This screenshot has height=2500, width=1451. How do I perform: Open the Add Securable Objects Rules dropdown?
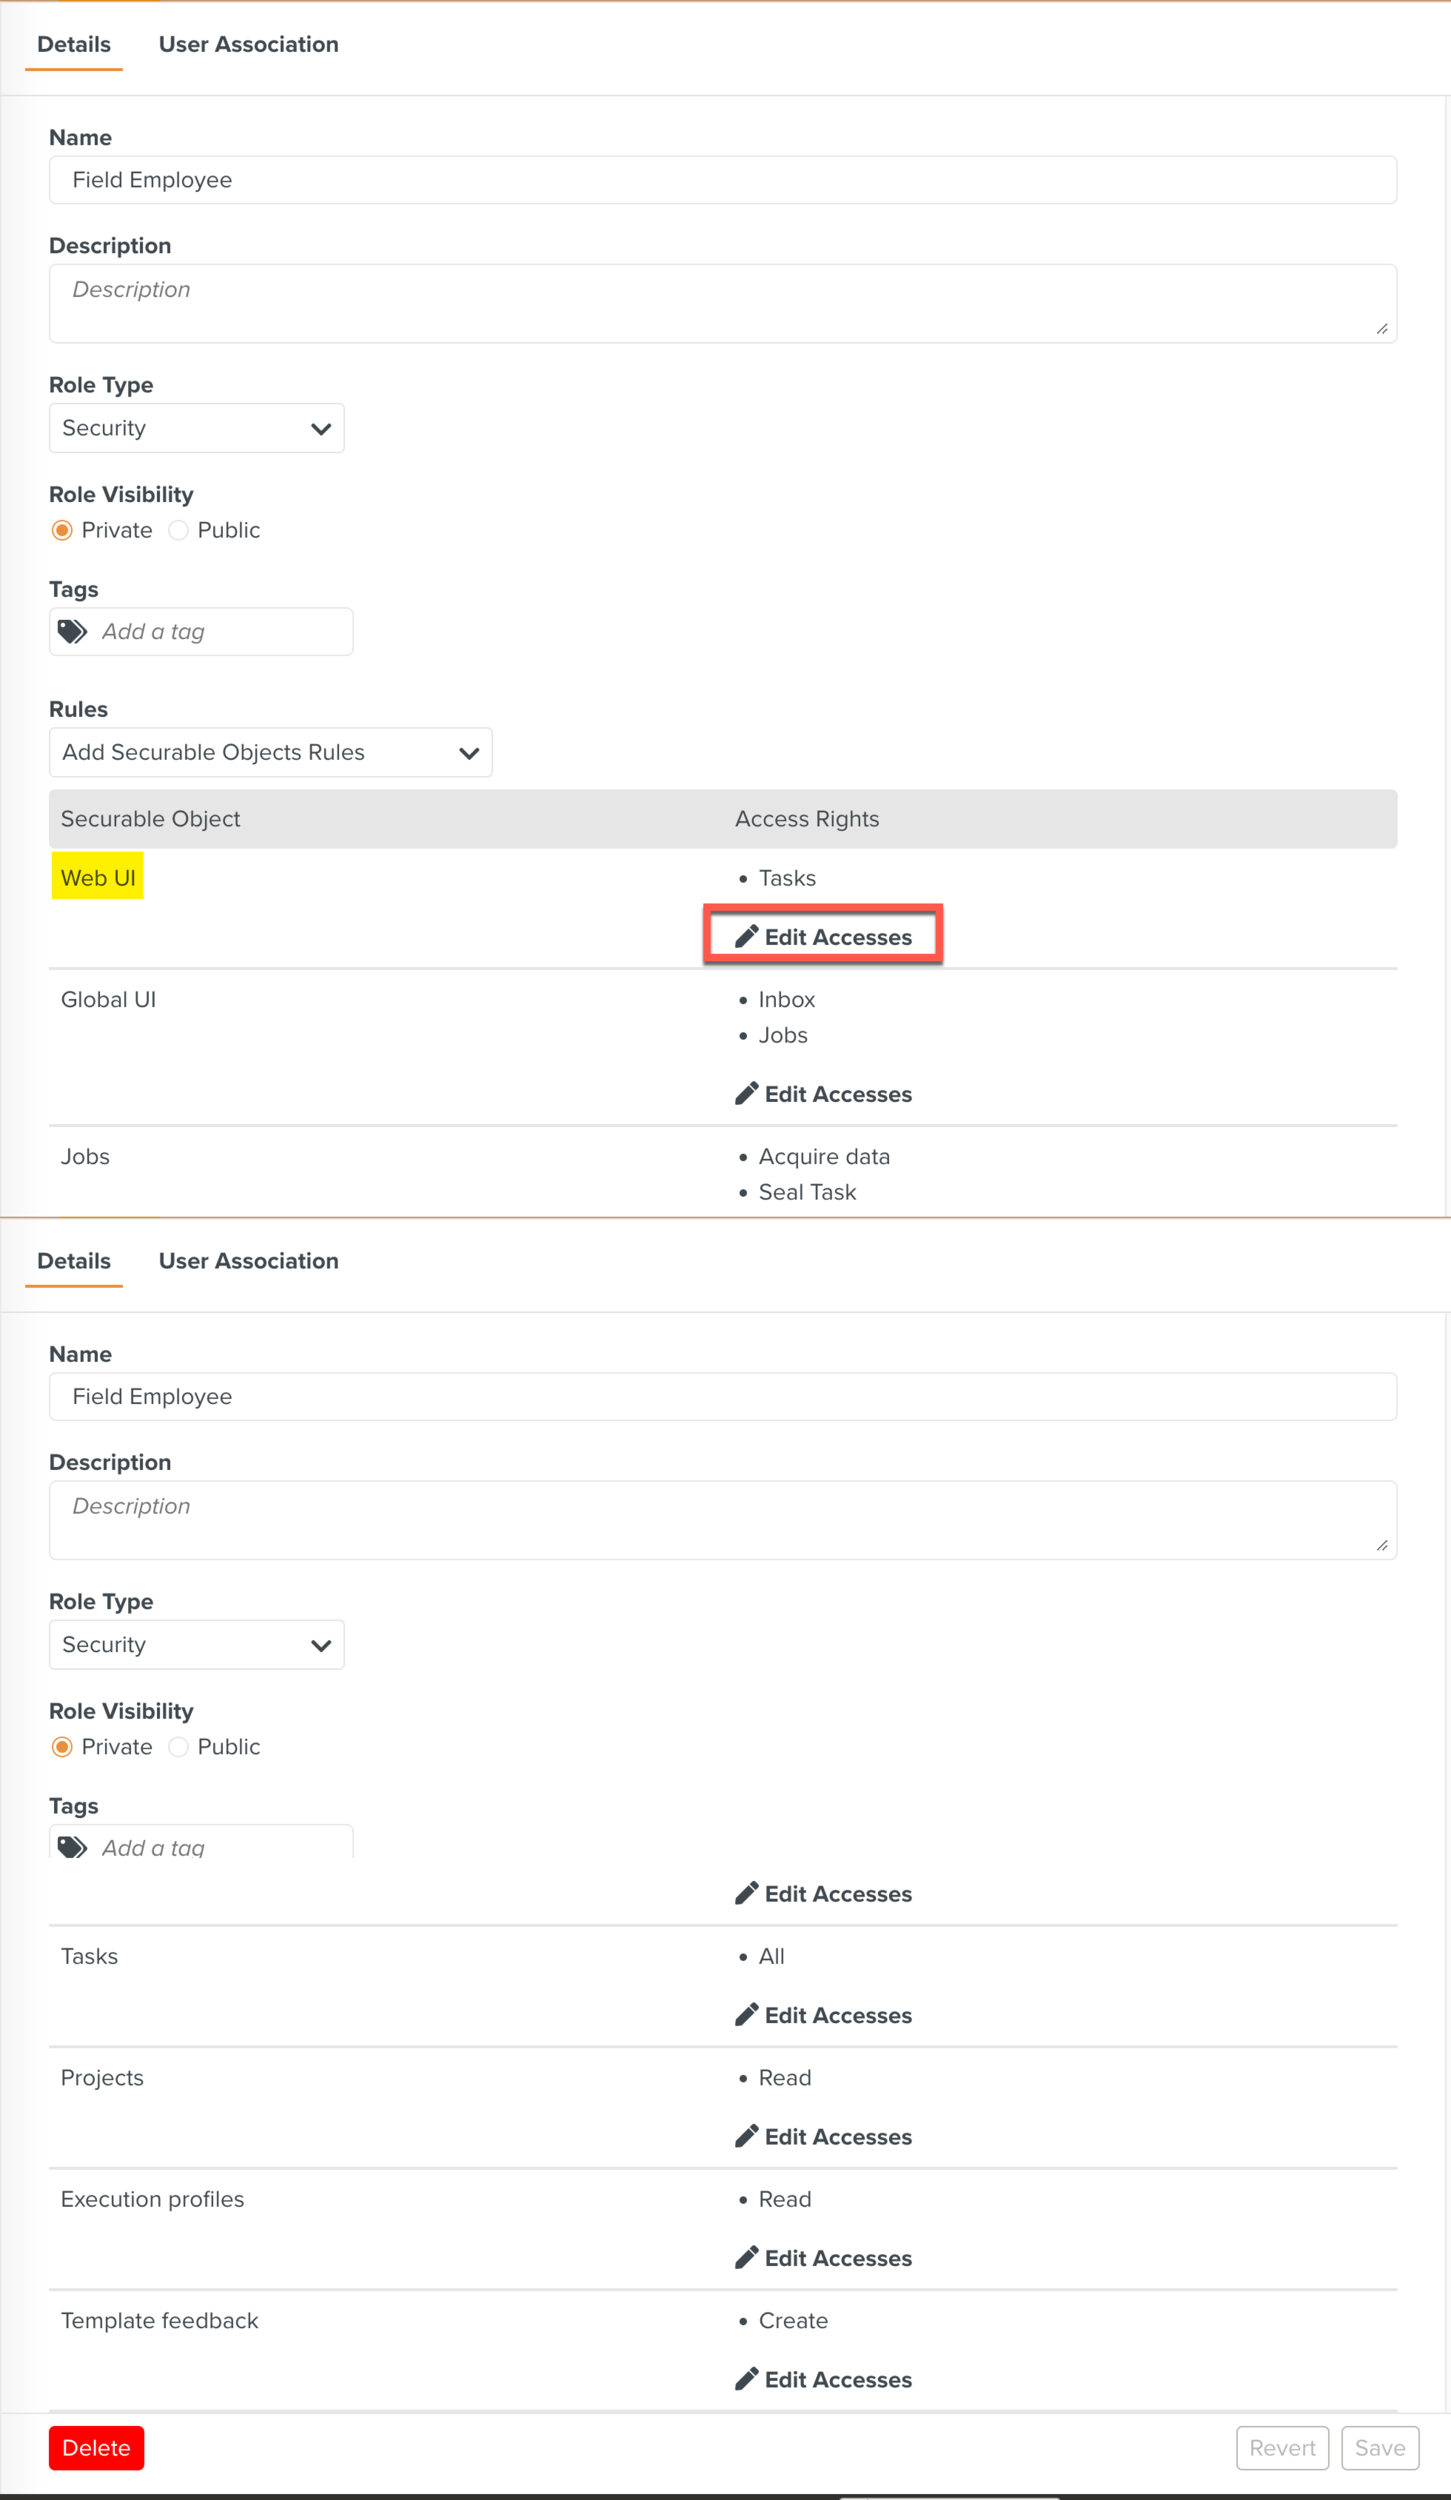tap(270, 752)
